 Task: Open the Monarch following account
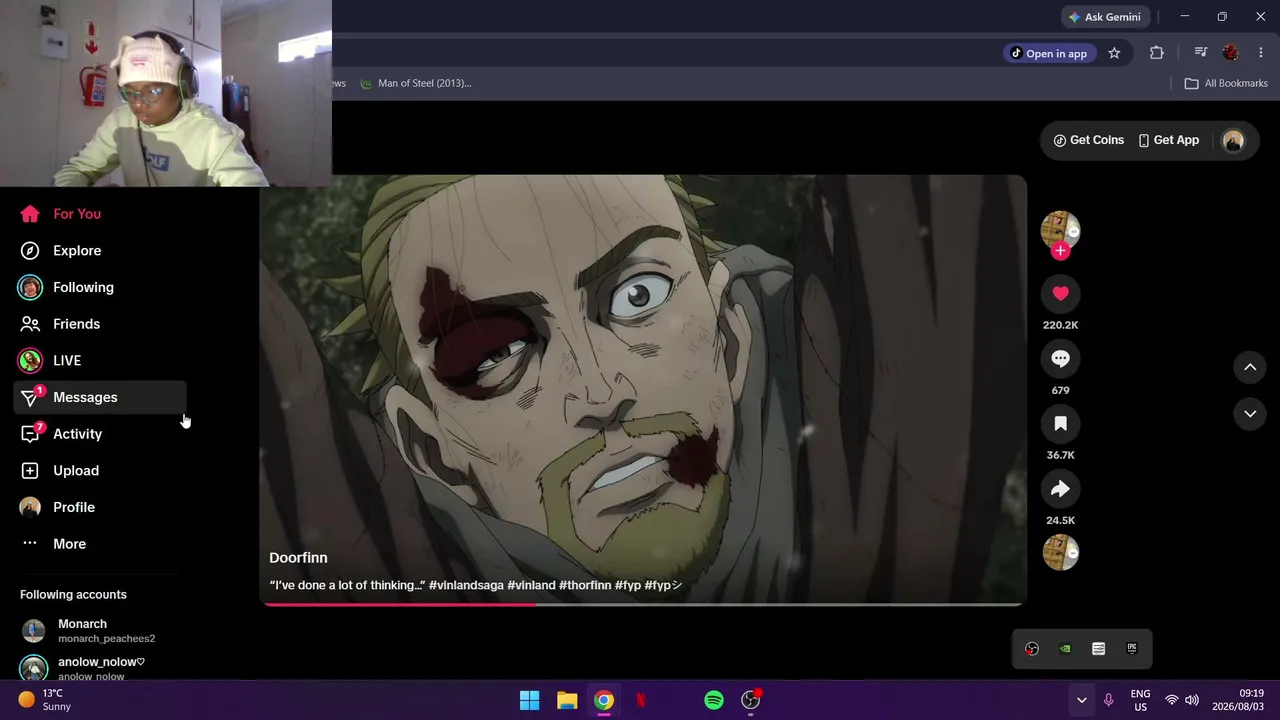tap(100, 631)
